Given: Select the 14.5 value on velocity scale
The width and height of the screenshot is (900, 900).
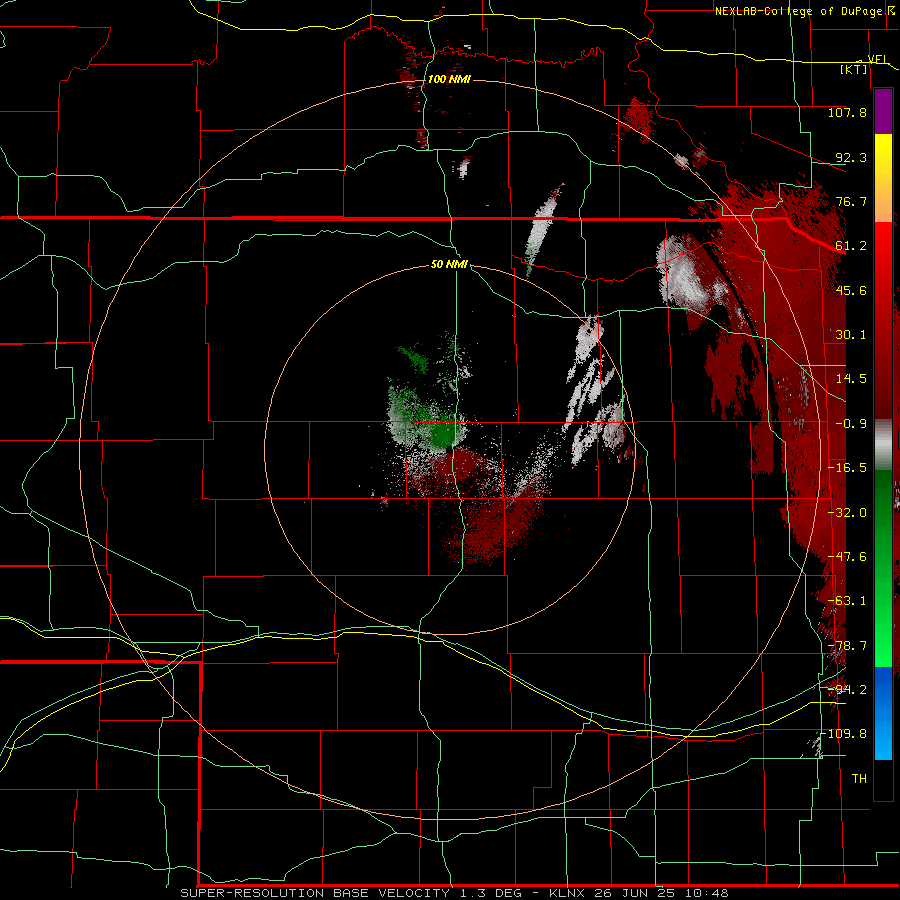Looking at the screenshot, I should click(851, 379).
